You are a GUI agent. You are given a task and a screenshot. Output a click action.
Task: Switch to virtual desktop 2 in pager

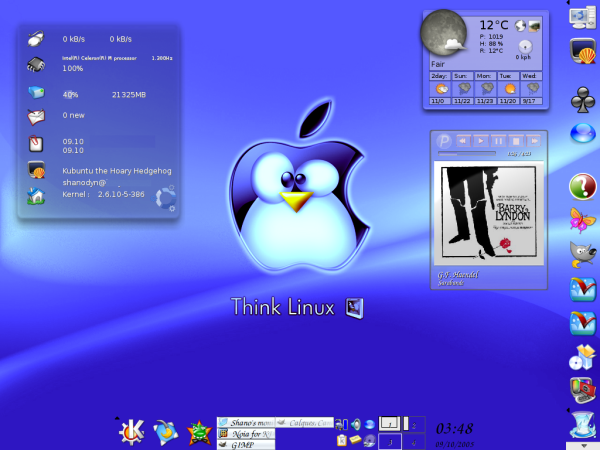414,424
